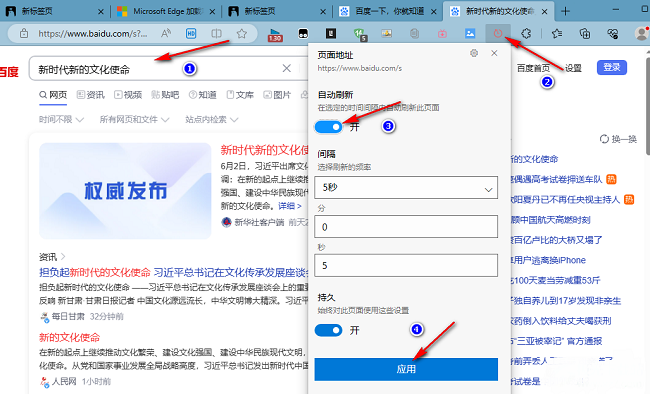Click the extension icon with 1.30 badge
The width and height of the screenshot is (650, 394).
[x=275, y=34]
